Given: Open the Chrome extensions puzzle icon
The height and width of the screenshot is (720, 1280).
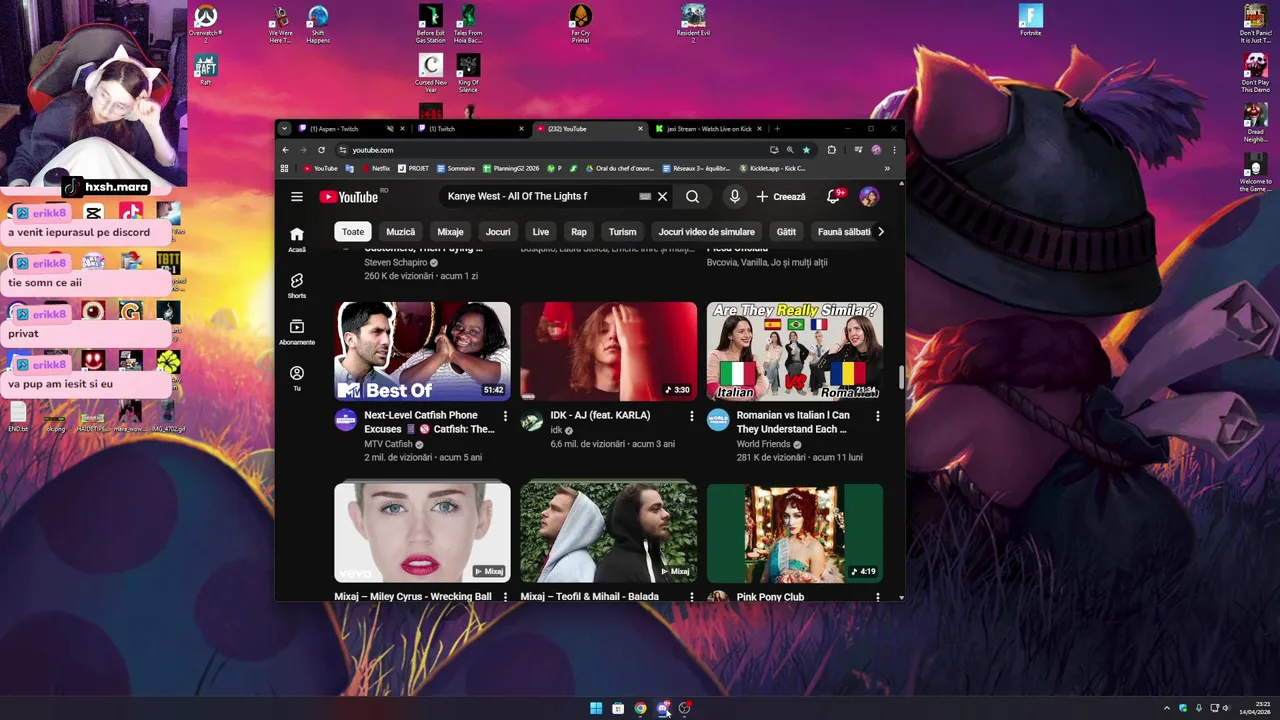Looking at the screenshot, I should point(831,150).
